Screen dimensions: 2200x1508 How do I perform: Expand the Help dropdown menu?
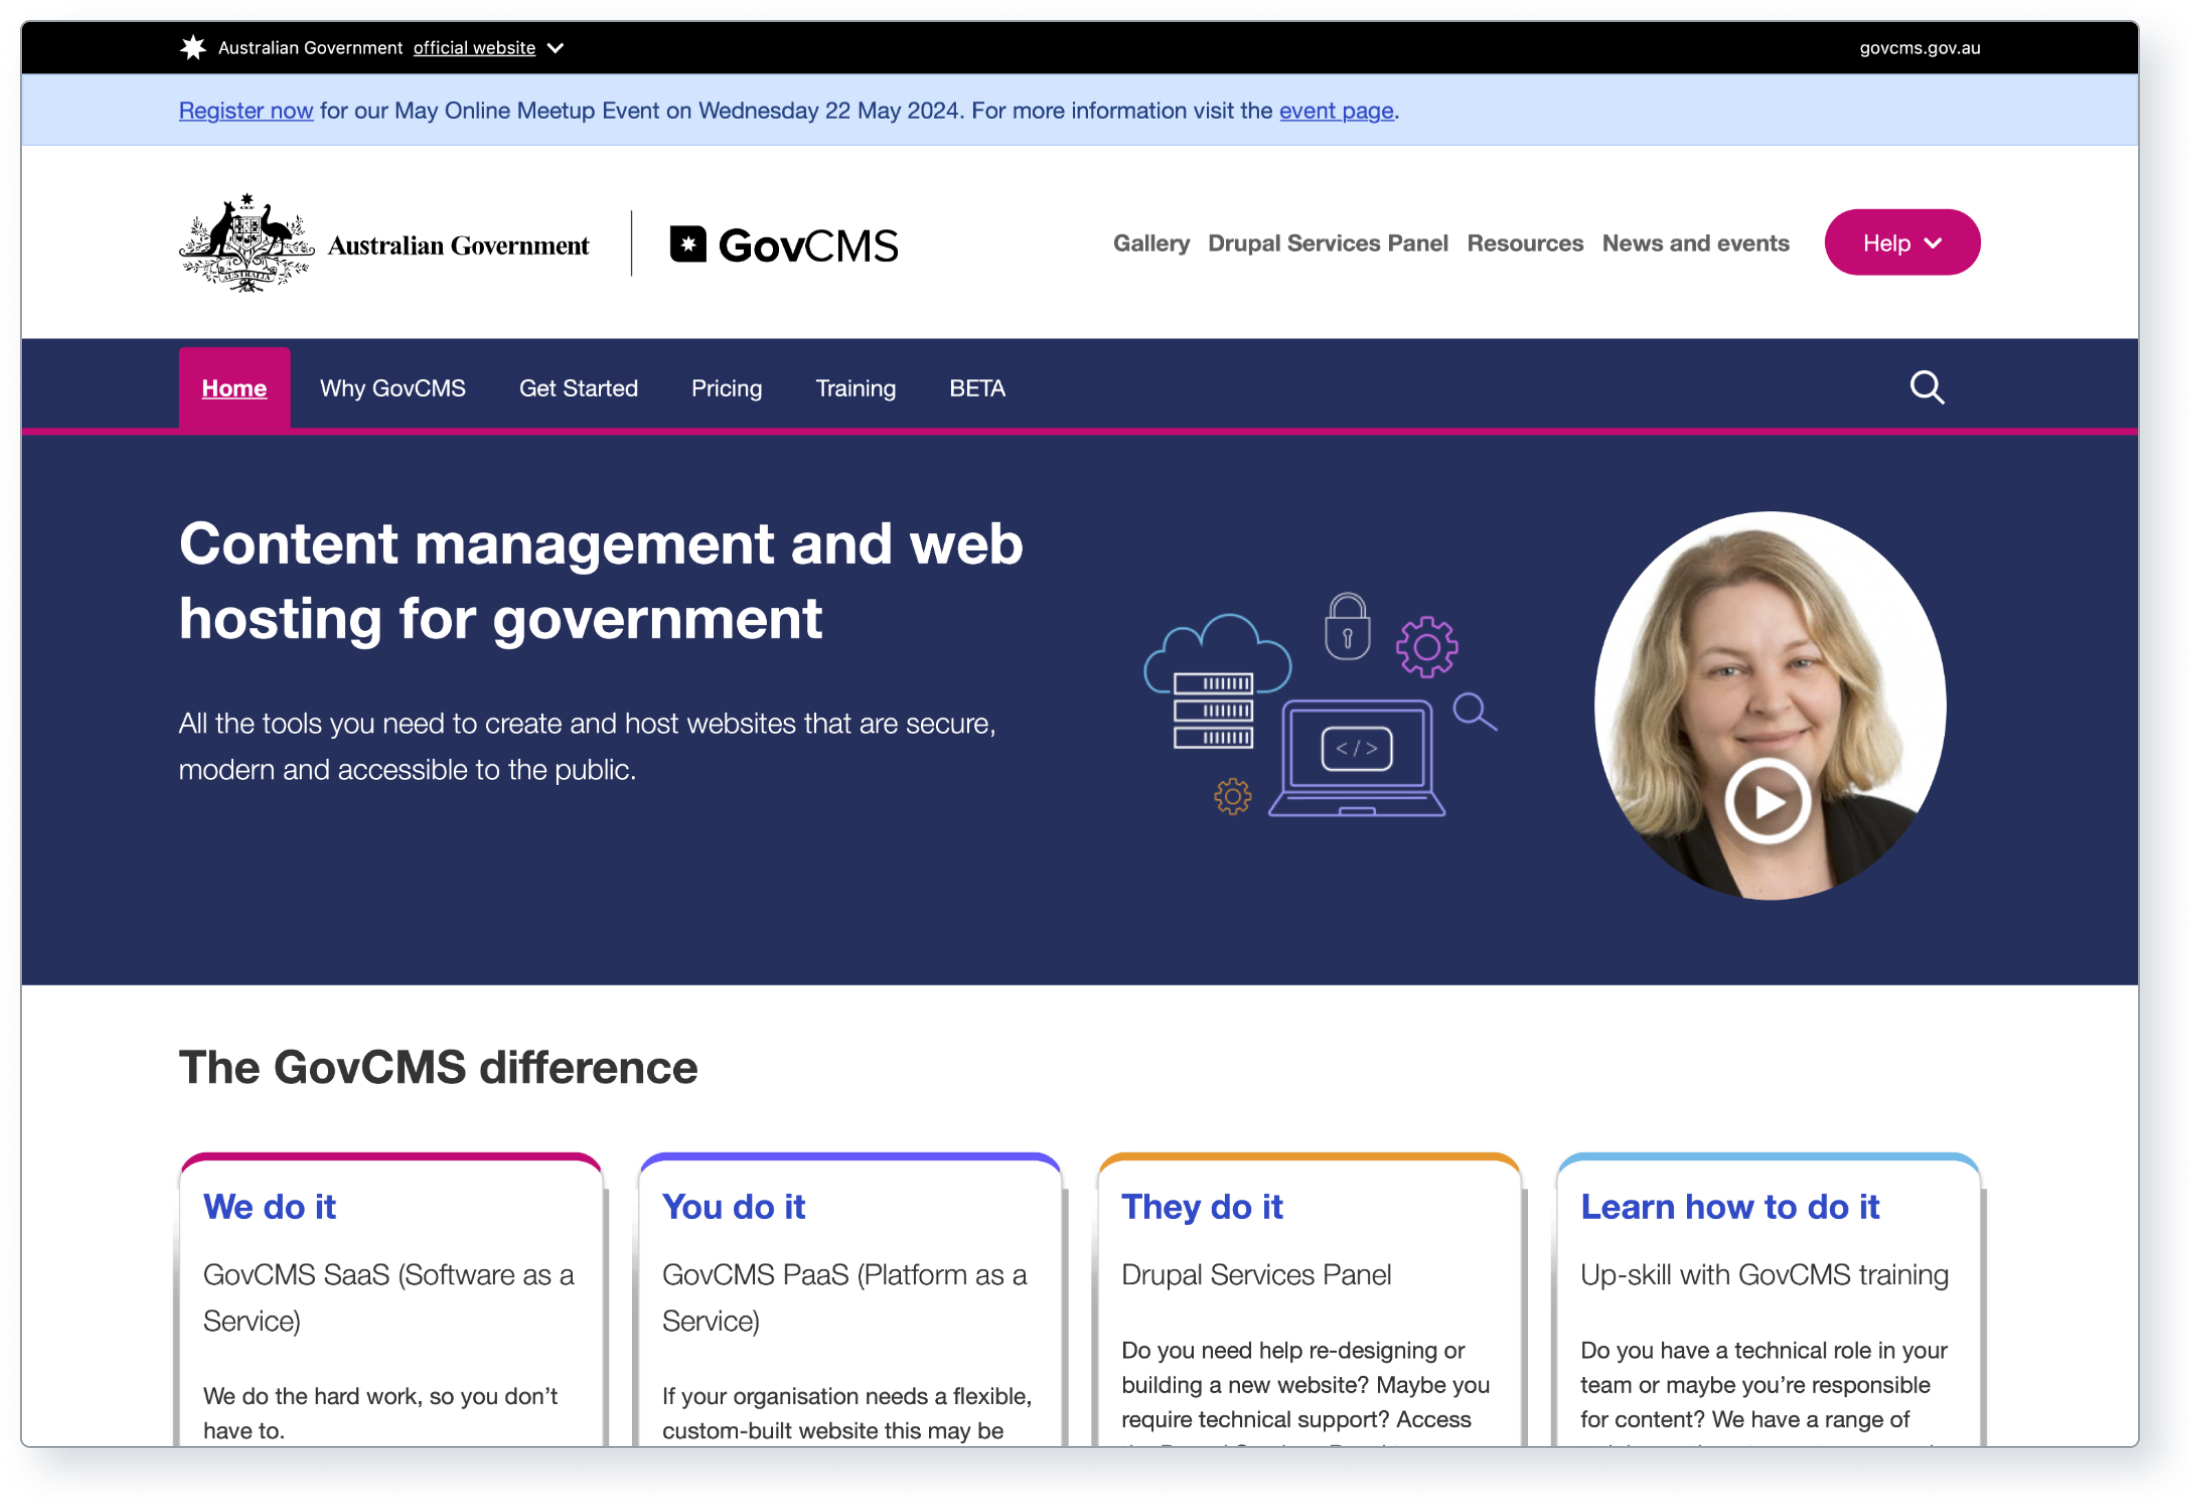coord(1902,242)
